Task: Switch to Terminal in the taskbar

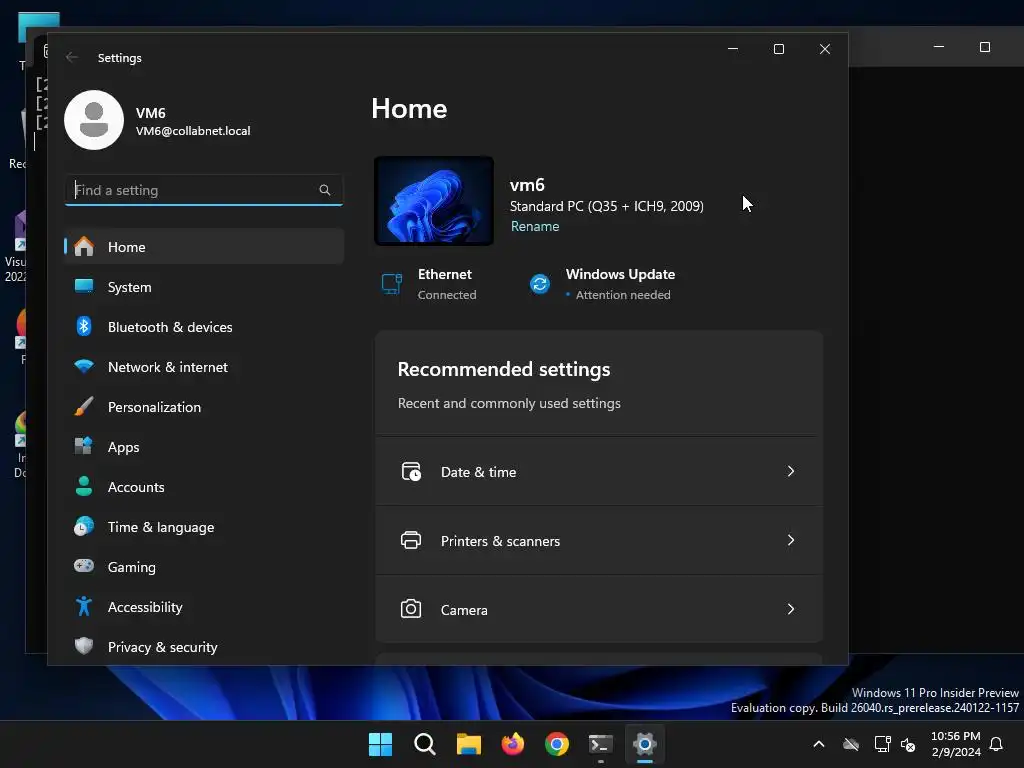Action: coord(600,744)
